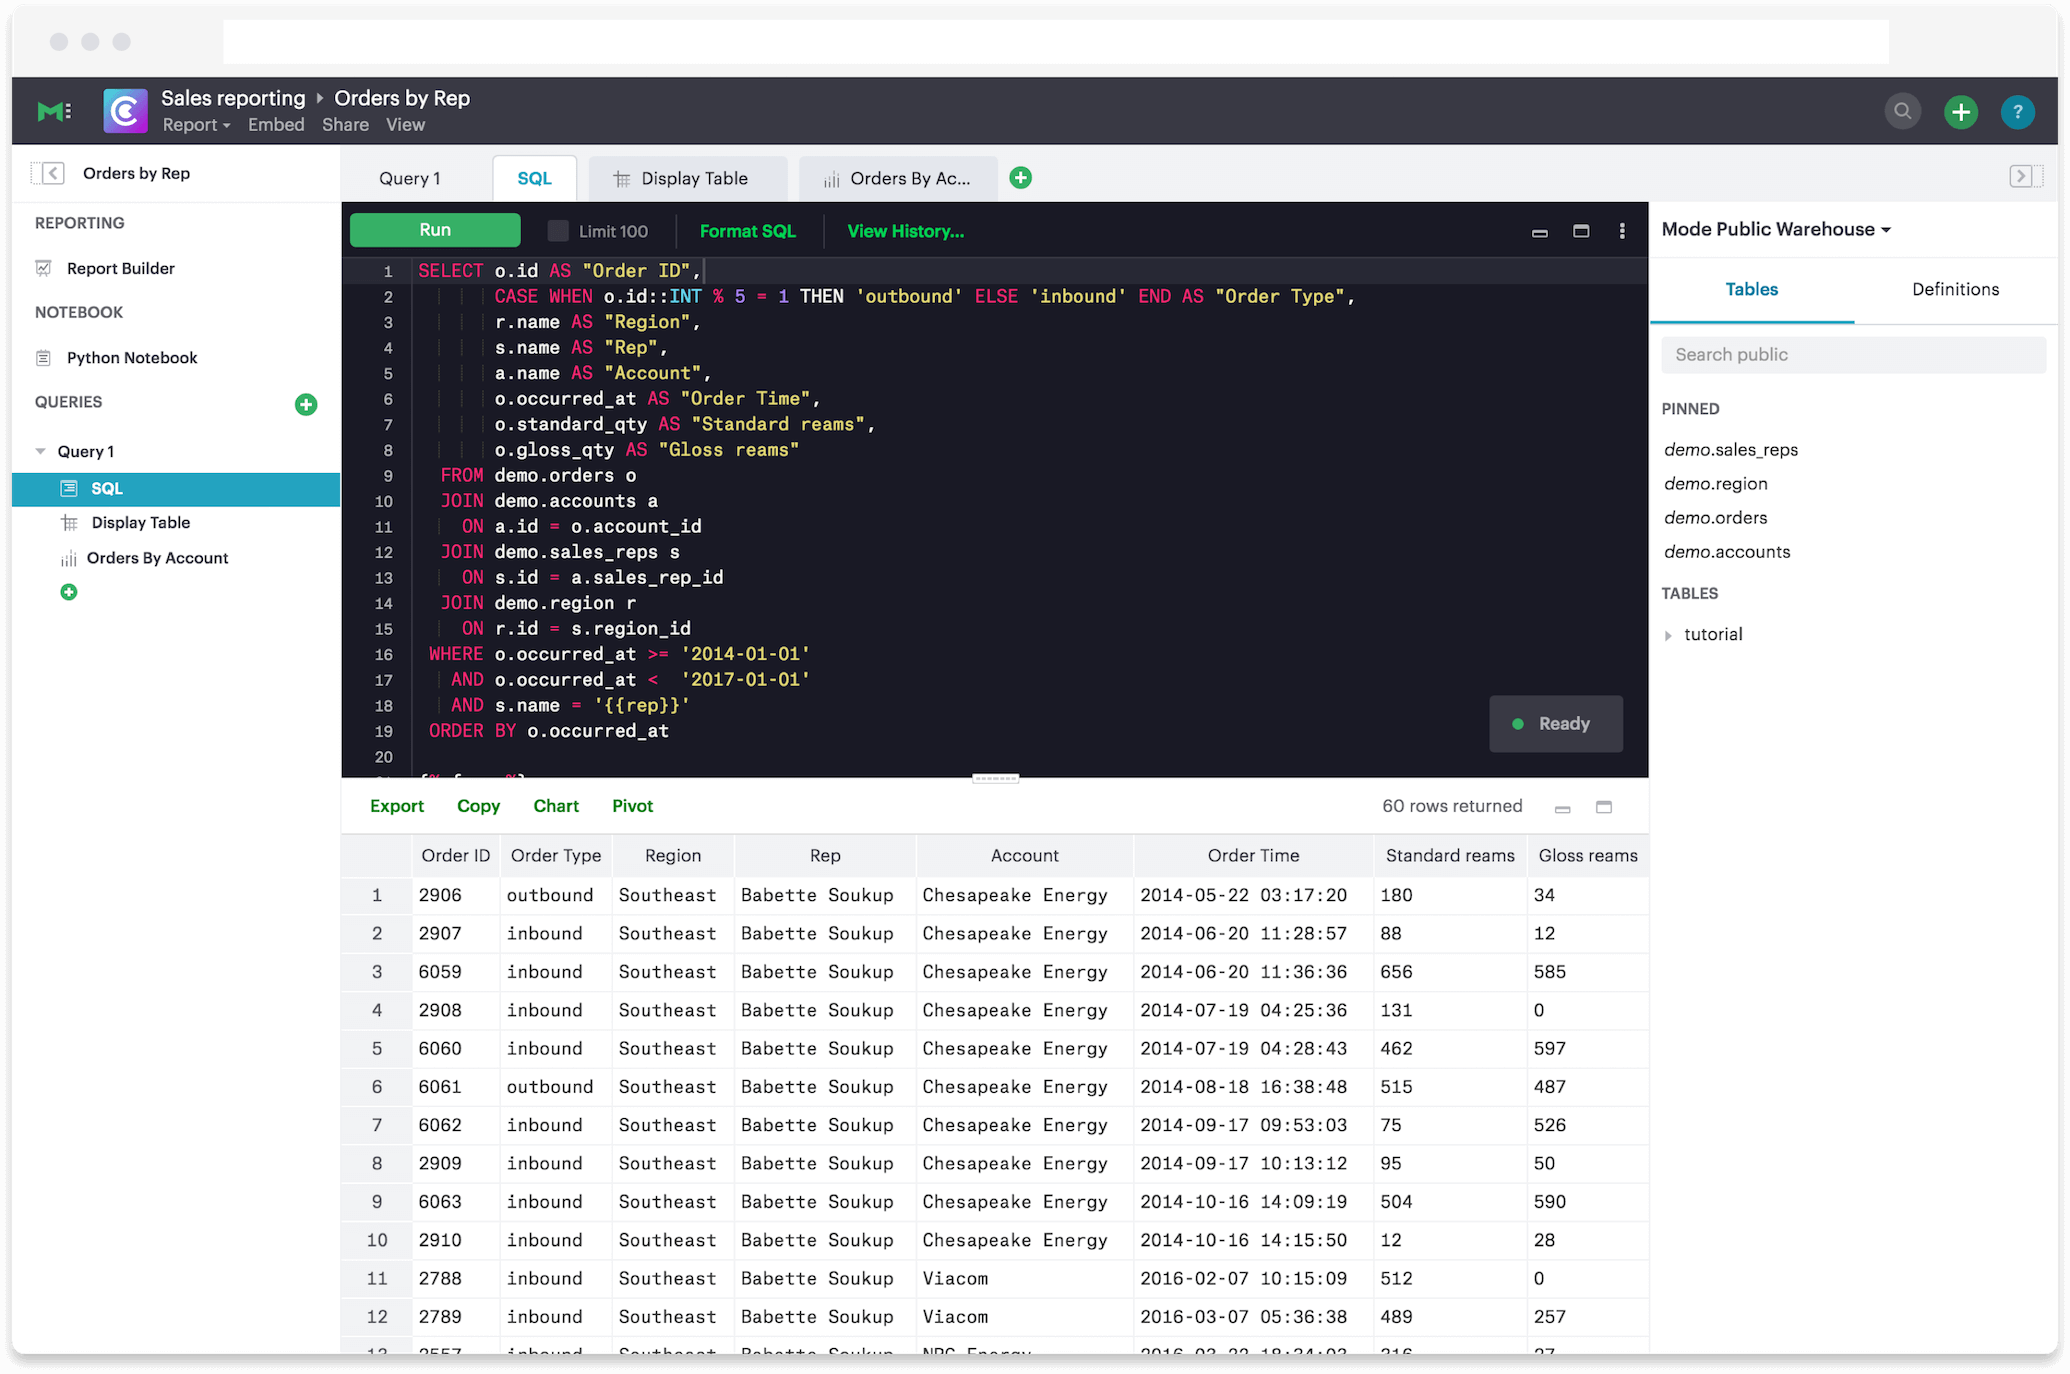
Task: Open the Python Notebook
Action: pyautogui.click(x=131, y=357)
